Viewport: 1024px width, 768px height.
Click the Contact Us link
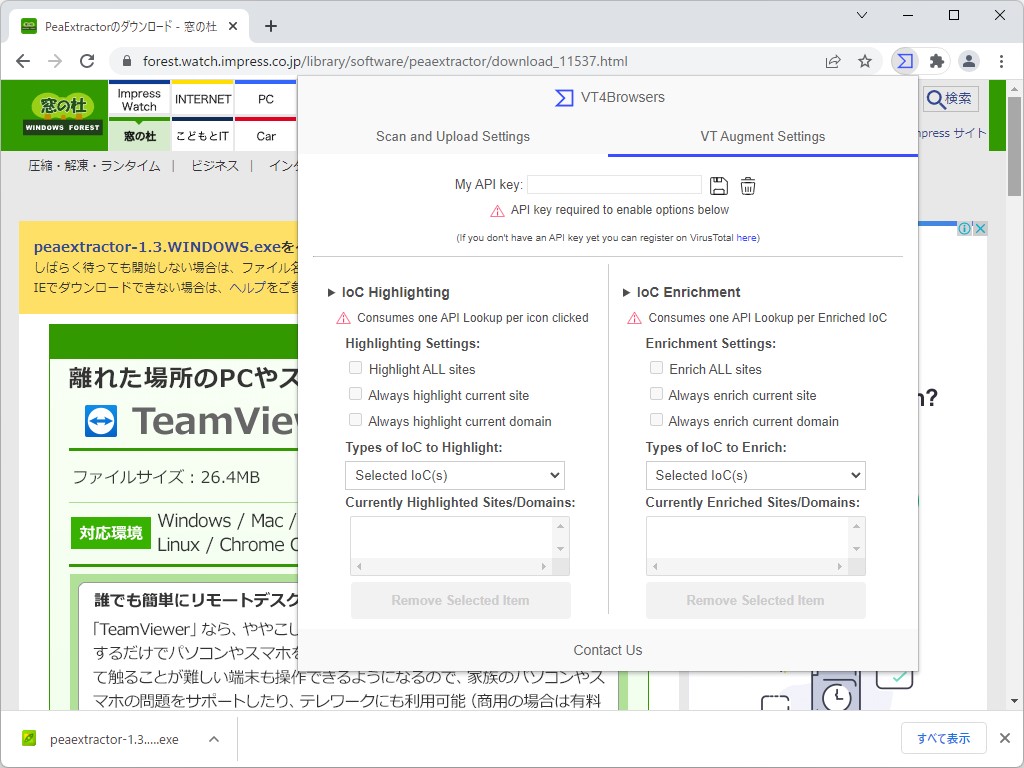click(607, 649)
